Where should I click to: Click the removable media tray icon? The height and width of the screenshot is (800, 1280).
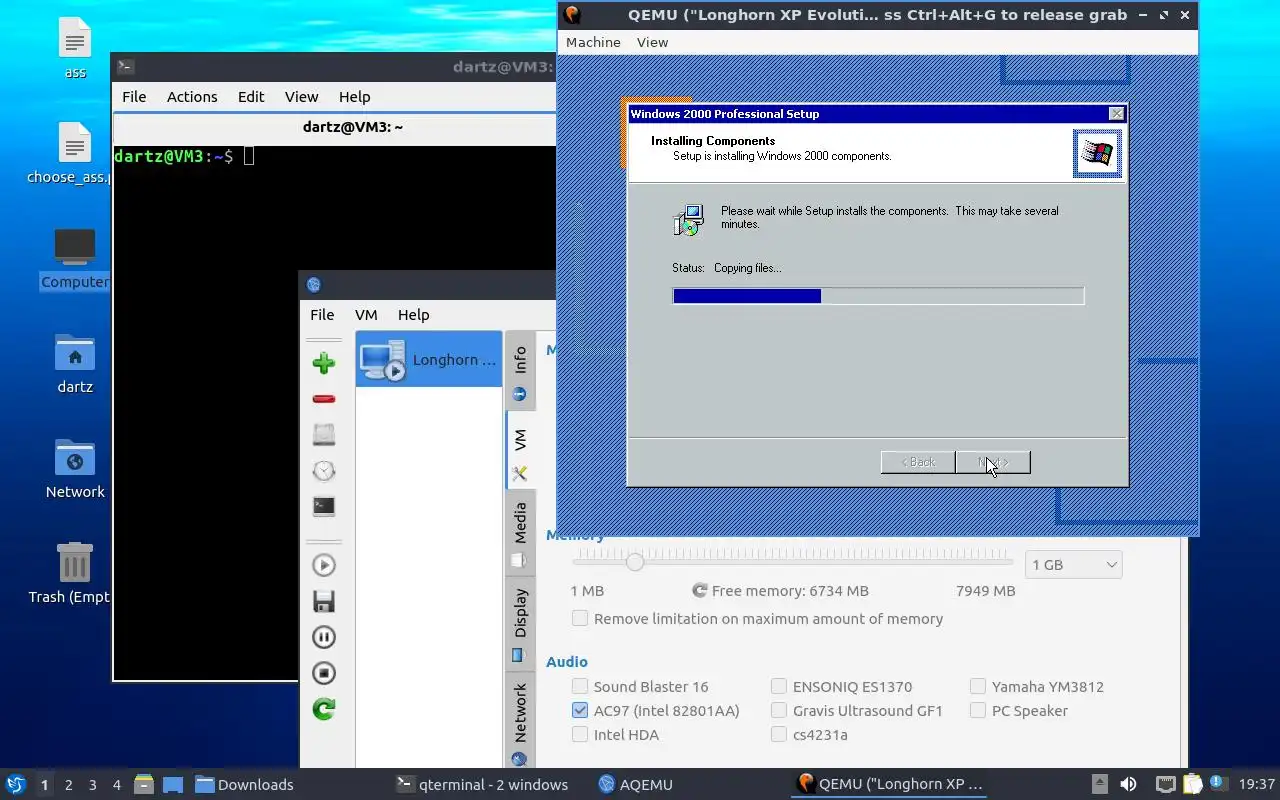(x=1099, y=784)
